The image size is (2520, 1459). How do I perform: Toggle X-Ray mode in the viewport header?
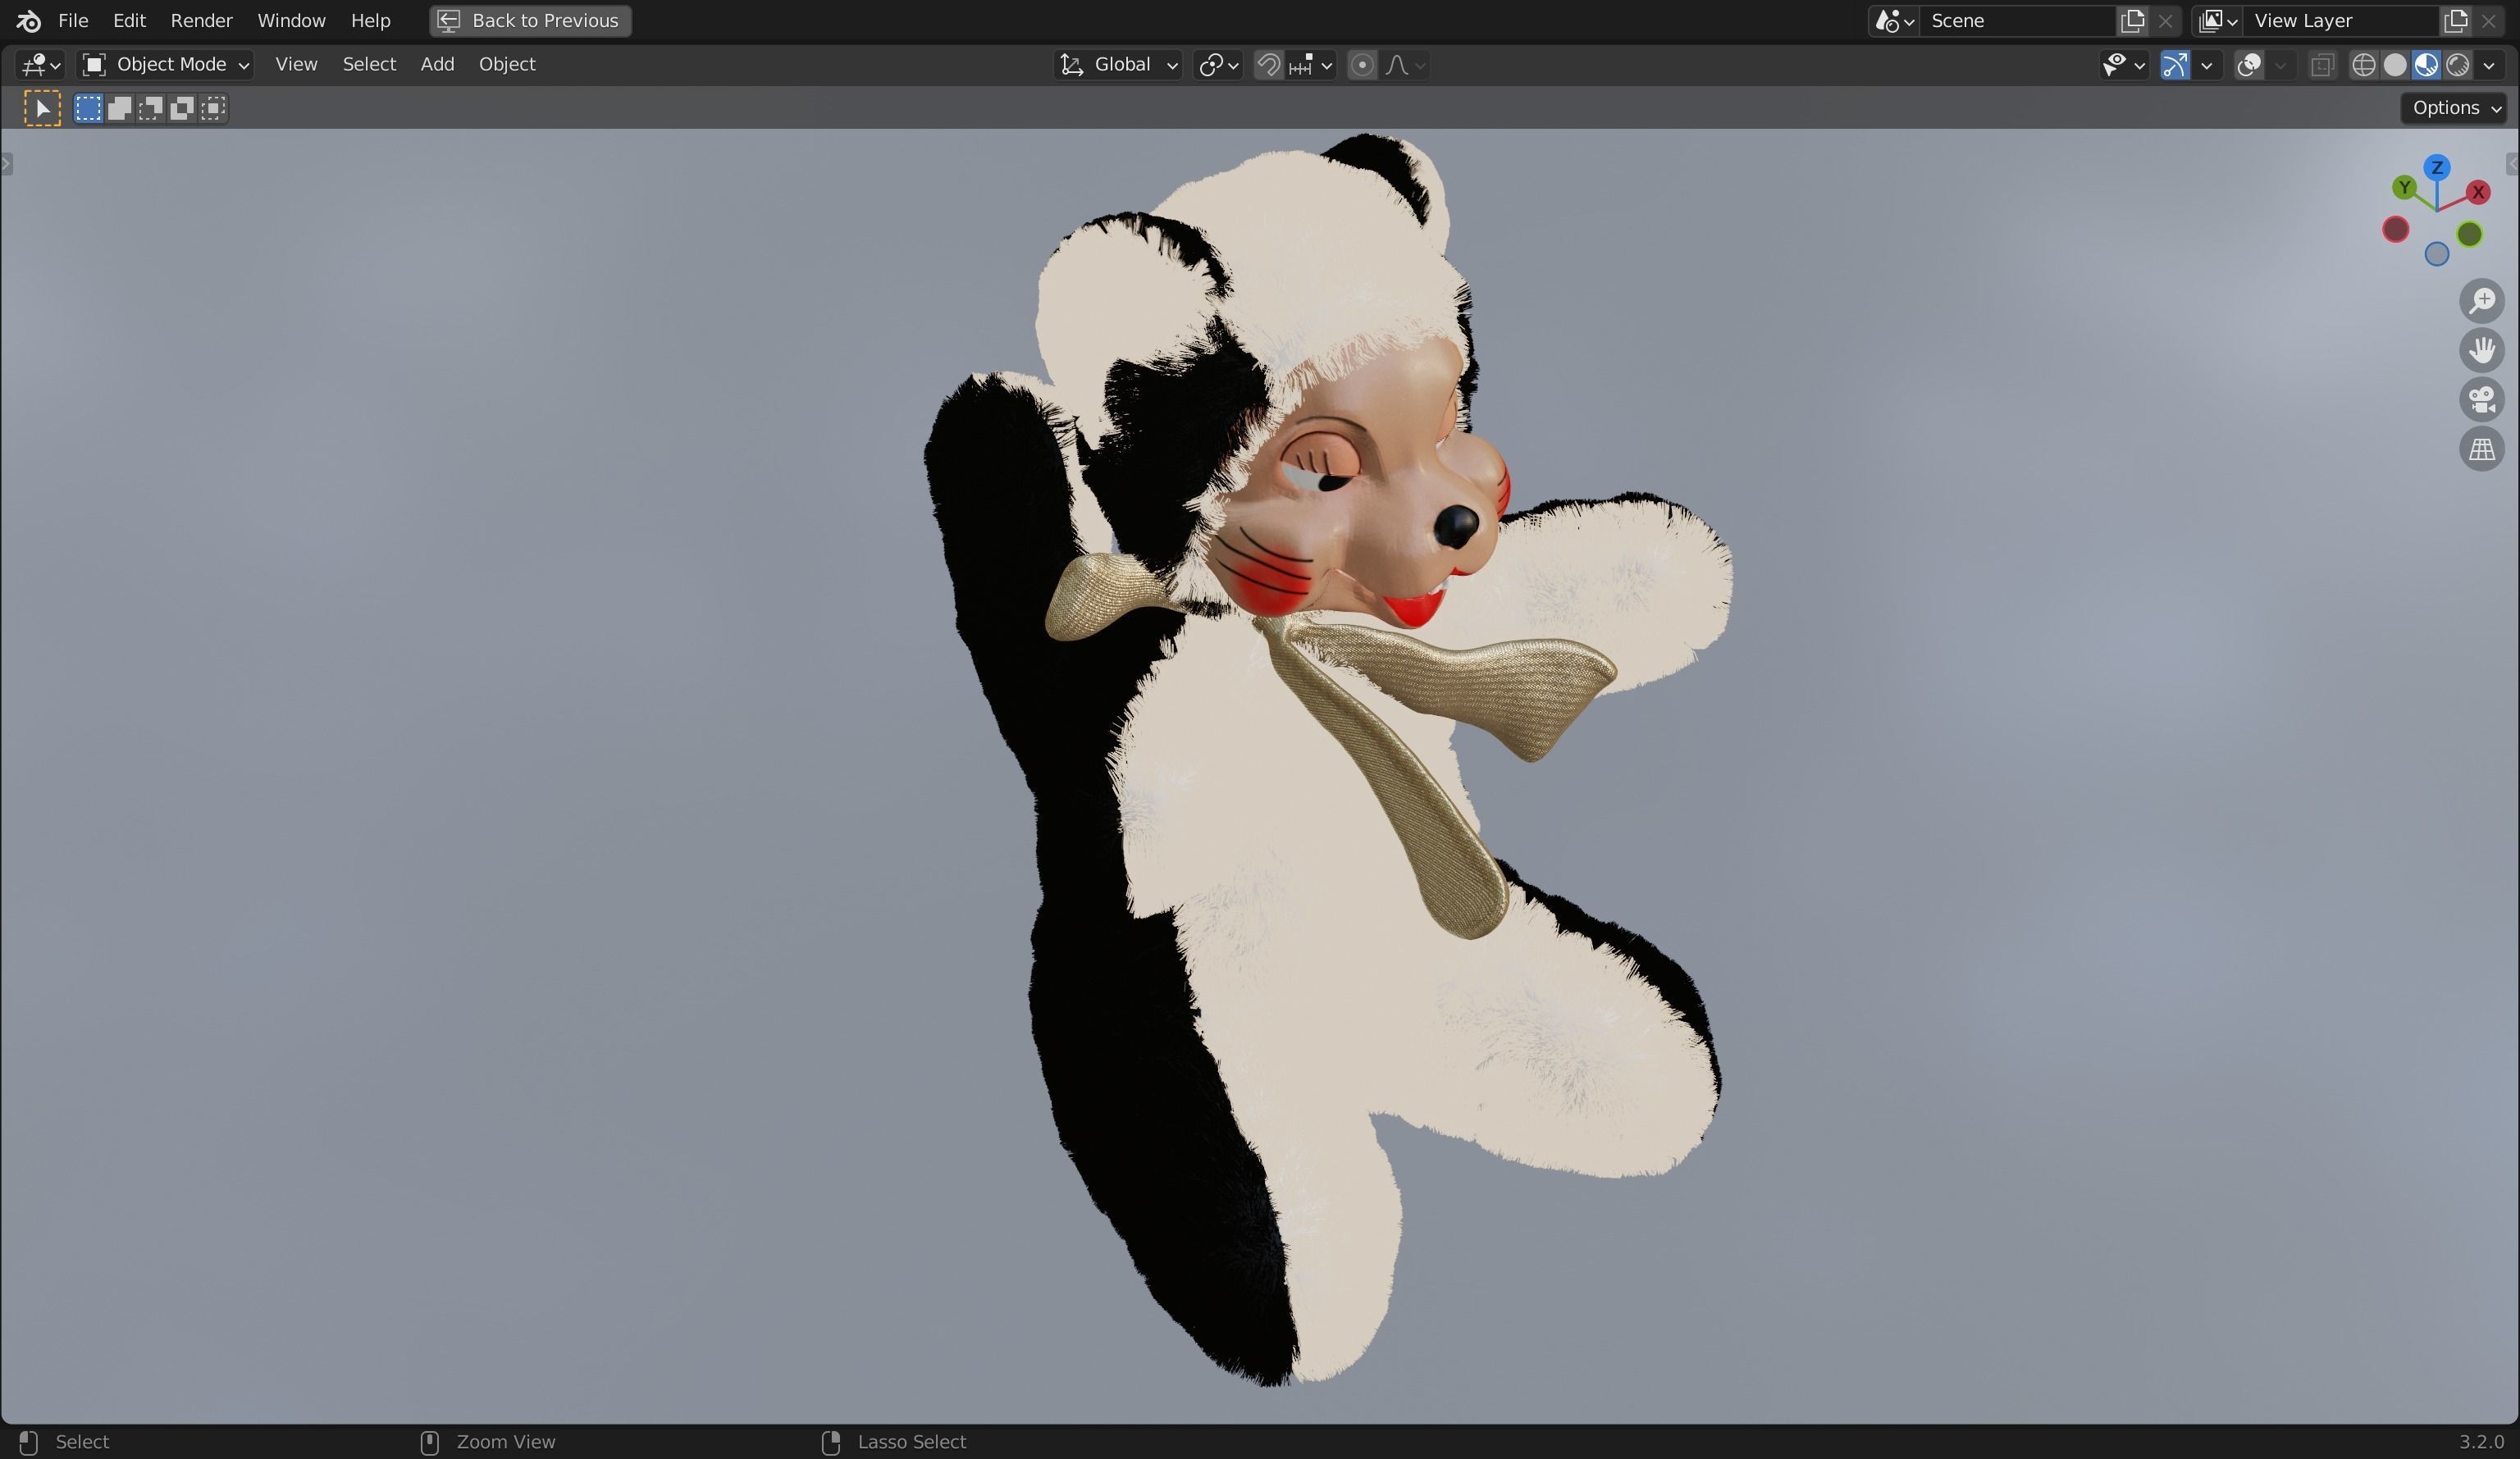tap(2322, 65)
